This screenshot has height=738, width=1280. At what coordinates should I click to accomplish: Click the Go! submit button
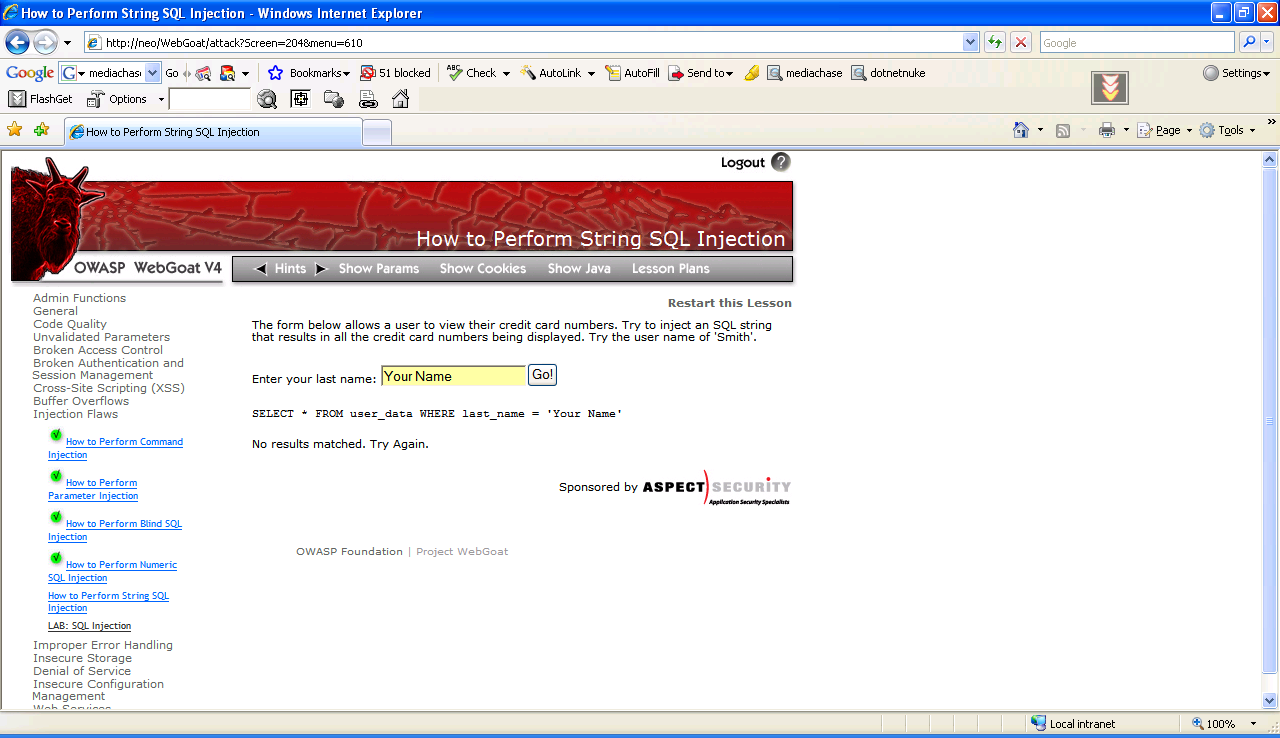pos(542,375)
